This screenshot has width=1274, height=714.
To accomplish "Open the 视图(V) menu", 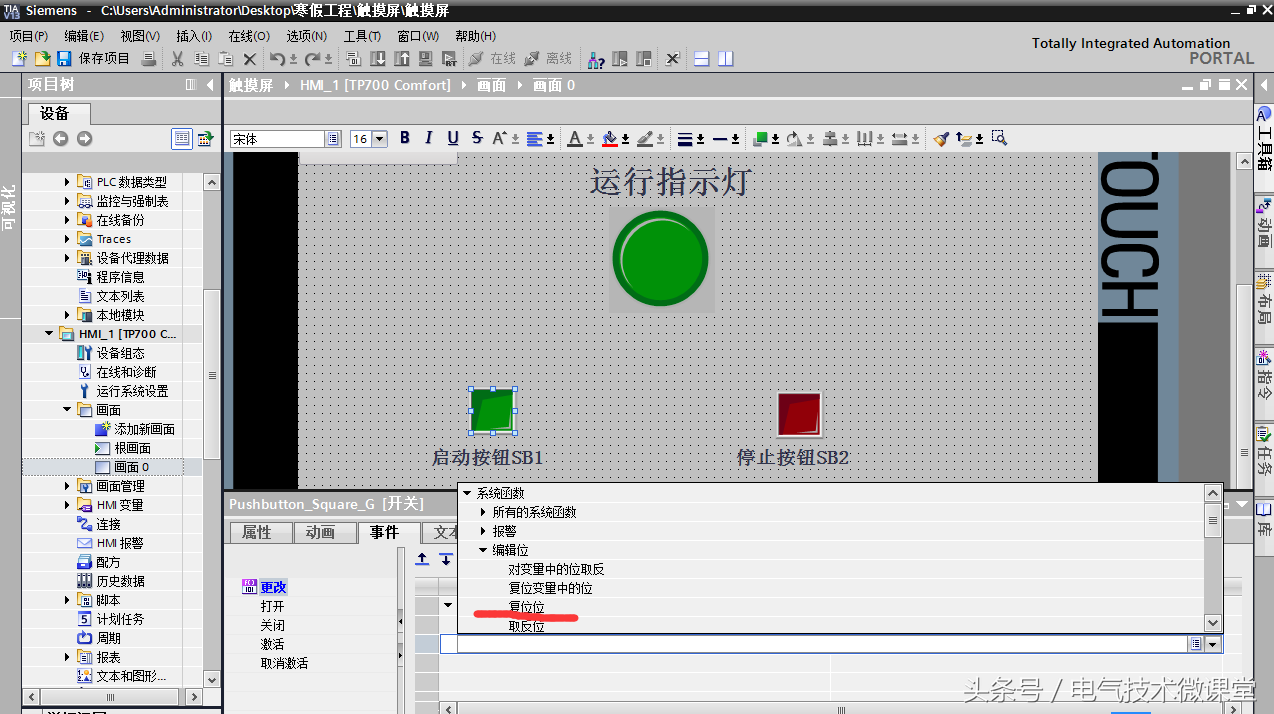I will tap(140, 36).
